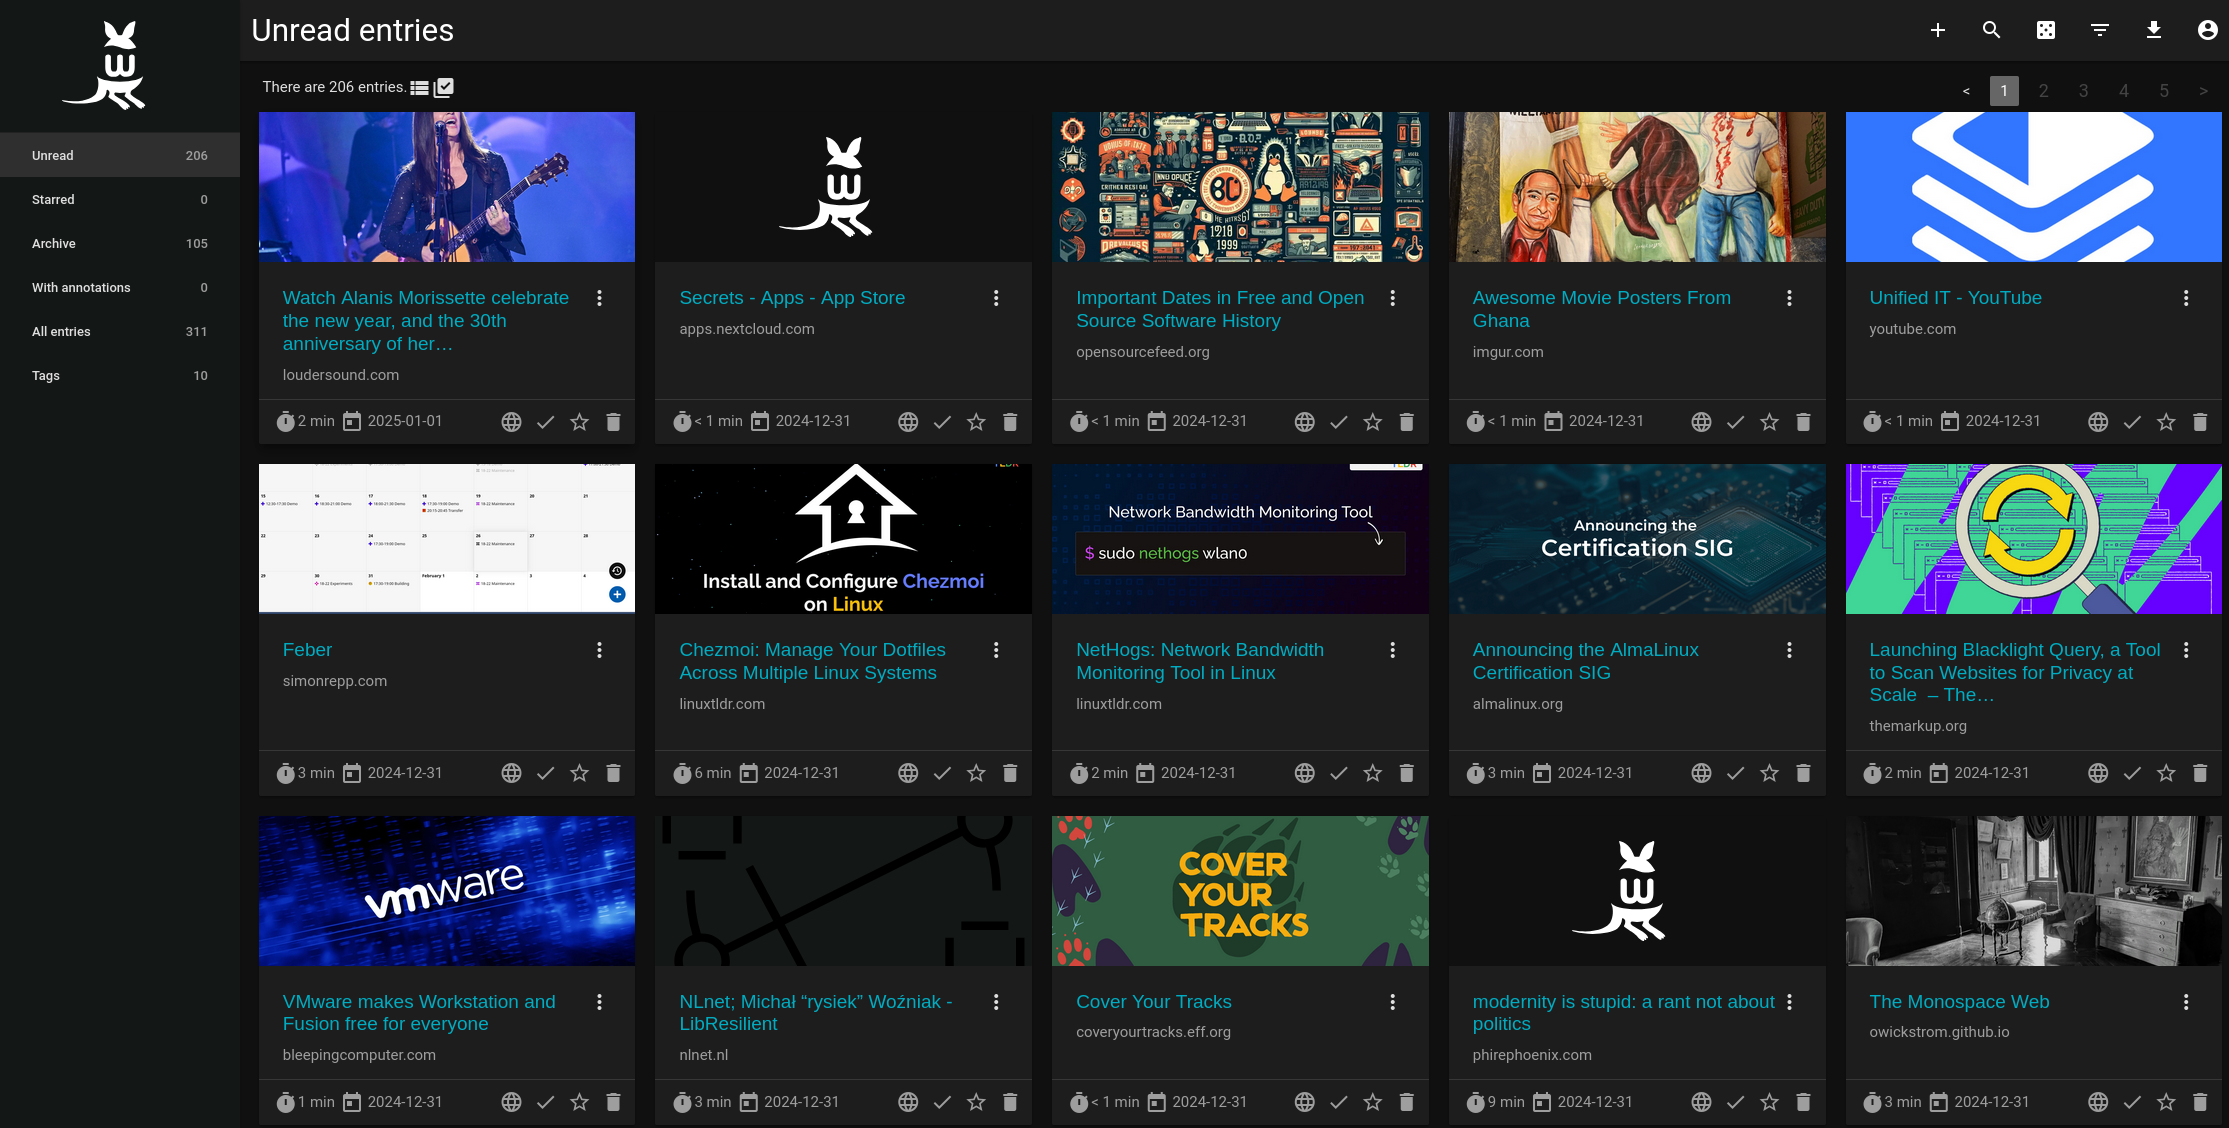2229x1128 pixels.
Task: Open the Network Bandwidth Monitoring Tool thumbnail
Action: point(1240,538)
